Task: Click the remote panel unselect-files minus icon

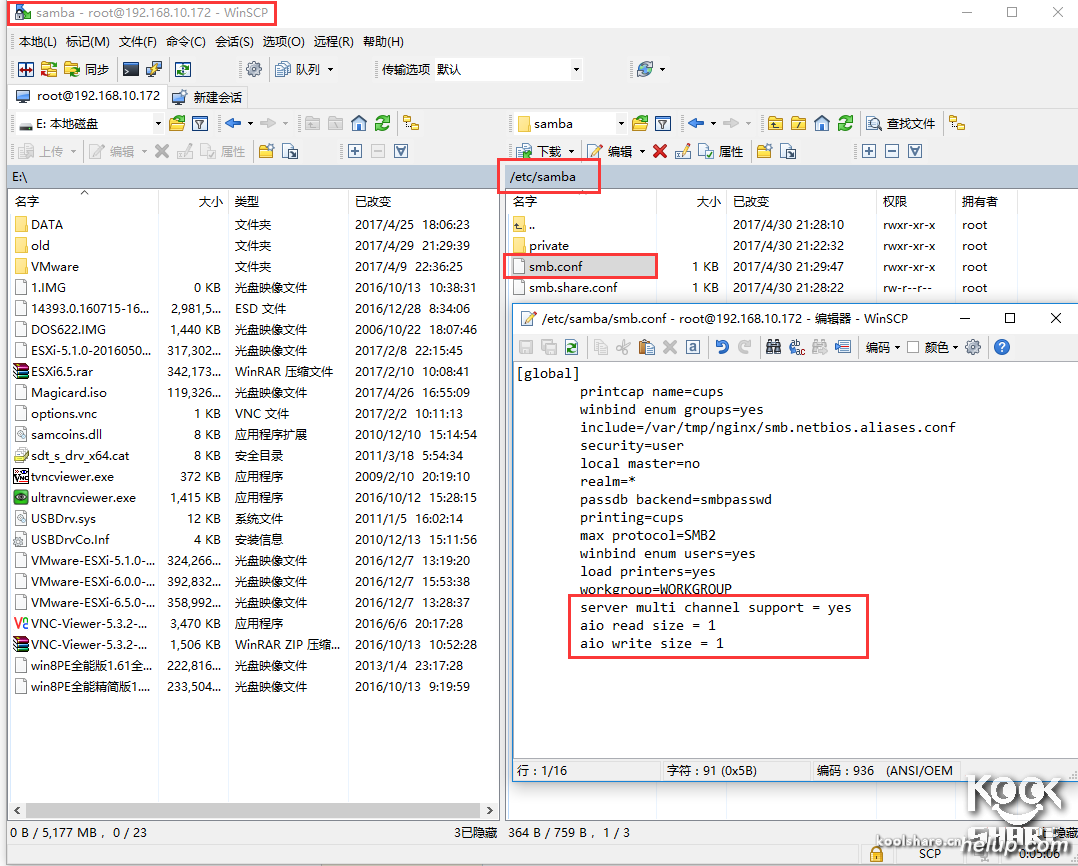Action: point(892,151)
